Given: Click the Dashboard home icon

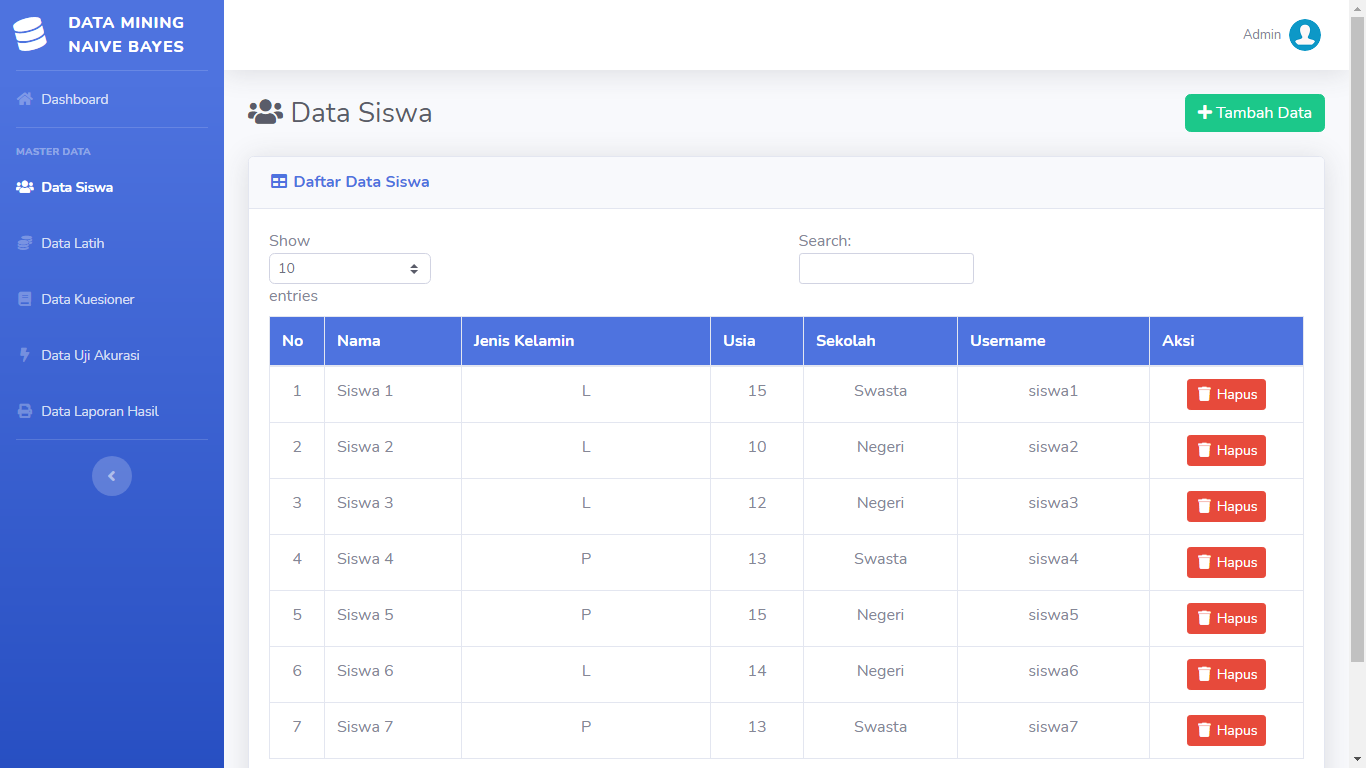Looking at the screenshot, I should [x=25, y=99].
